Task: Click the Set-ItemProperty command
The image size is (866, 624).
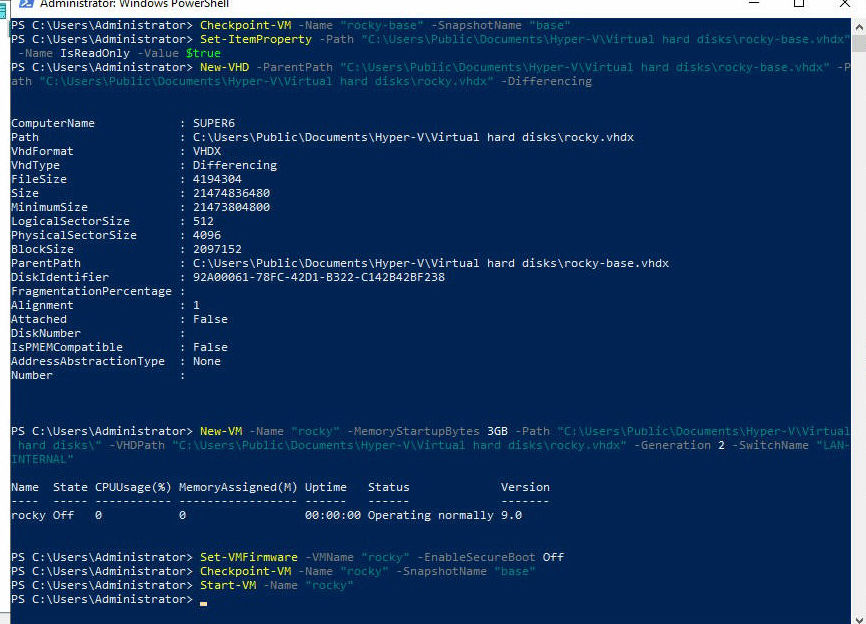Action: [x=256, y=39]
